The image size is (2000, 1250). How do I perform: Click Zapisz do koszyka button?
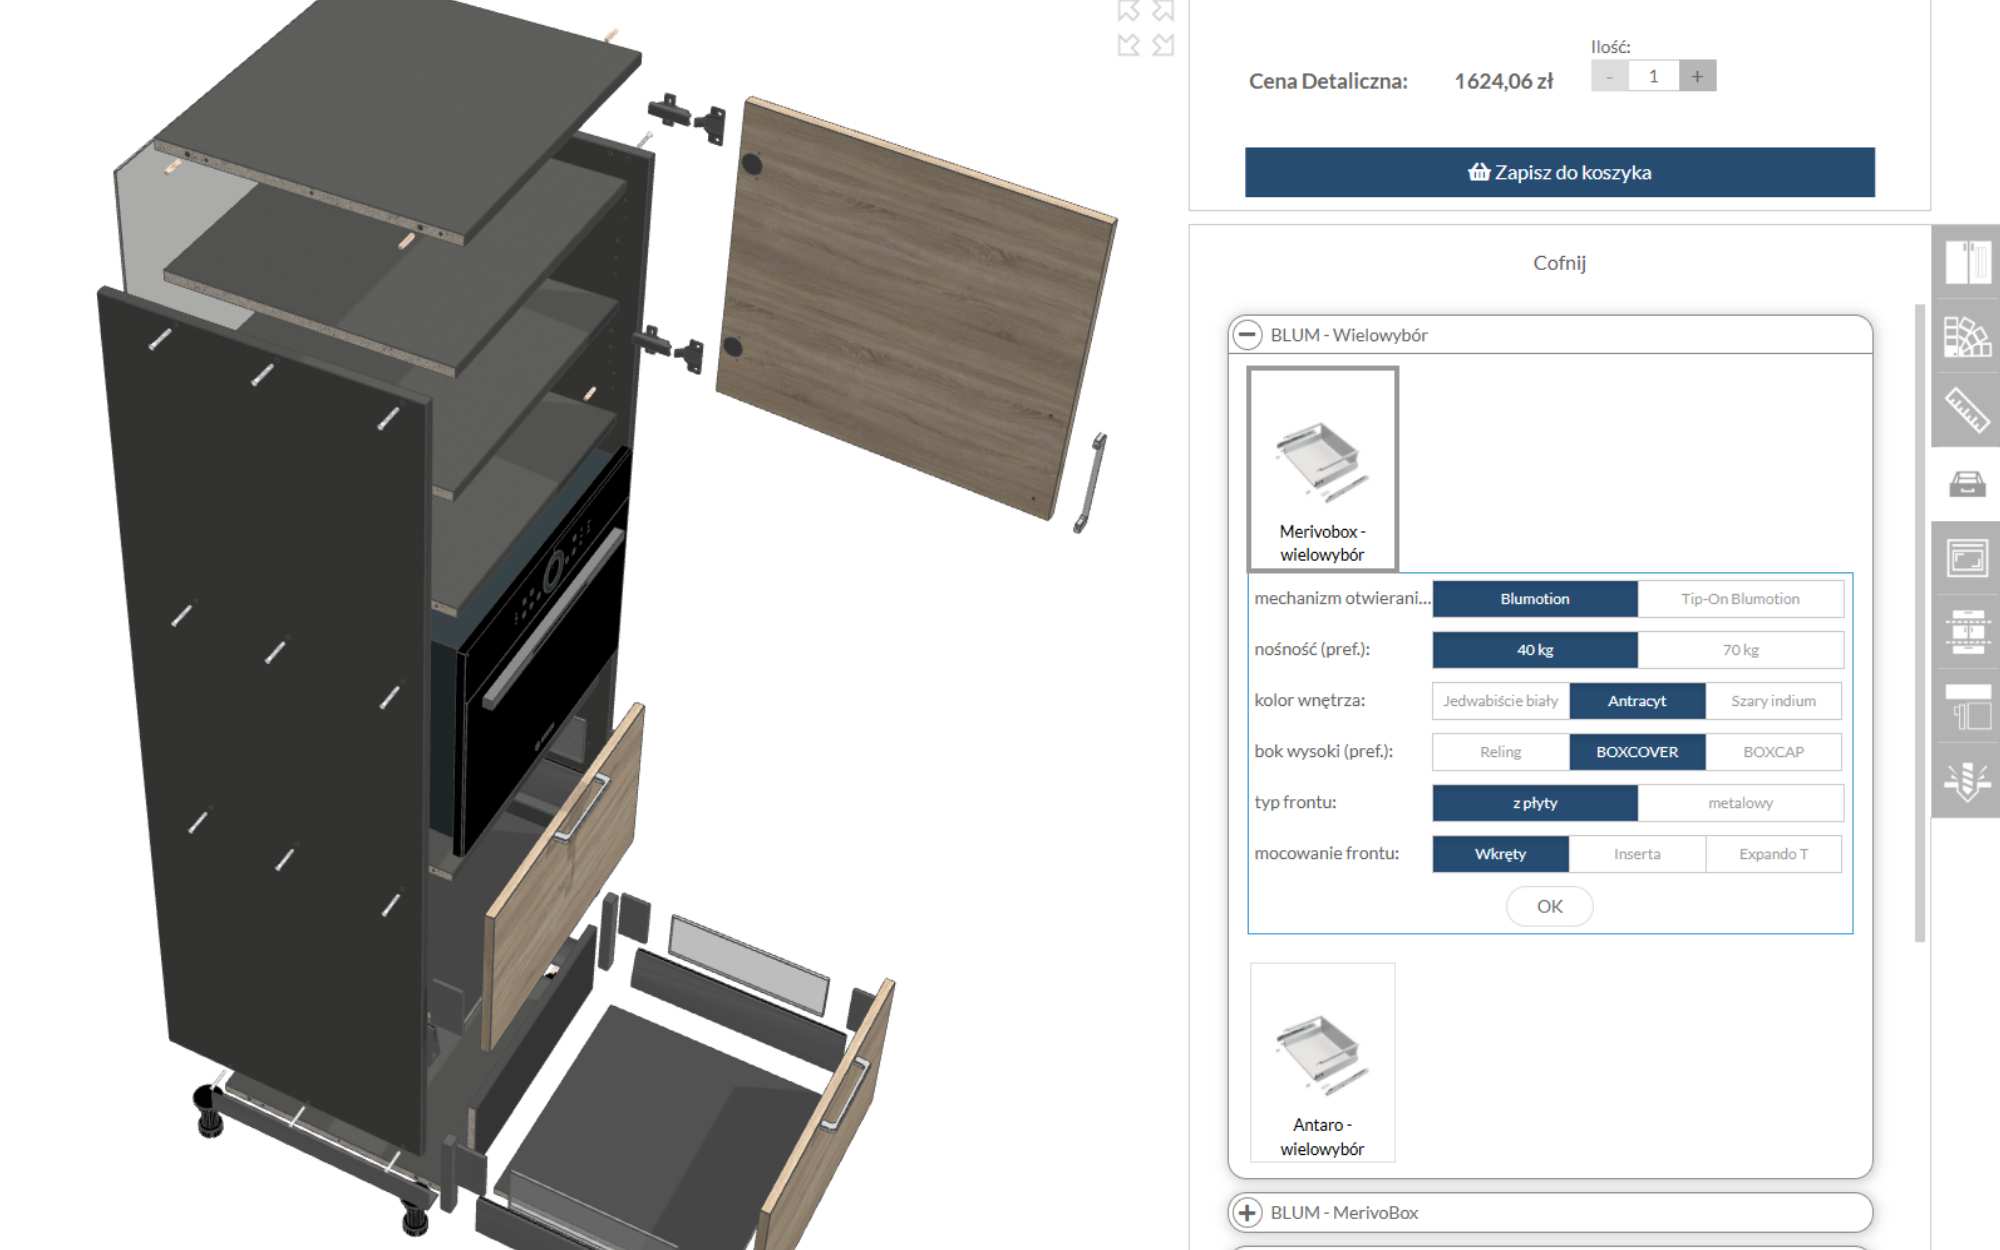pyautogui.click(x=1559, y=173)
